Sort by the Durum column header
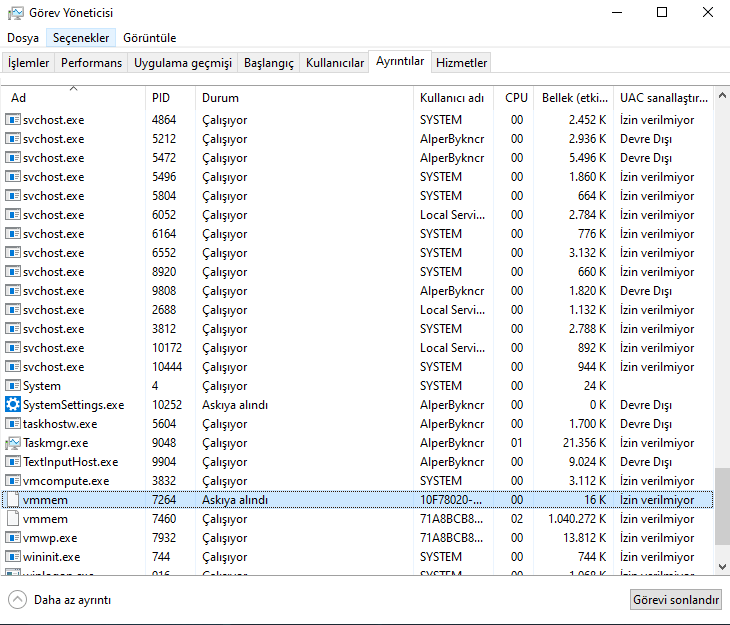The image size is (730, 625). pos(304,98)
